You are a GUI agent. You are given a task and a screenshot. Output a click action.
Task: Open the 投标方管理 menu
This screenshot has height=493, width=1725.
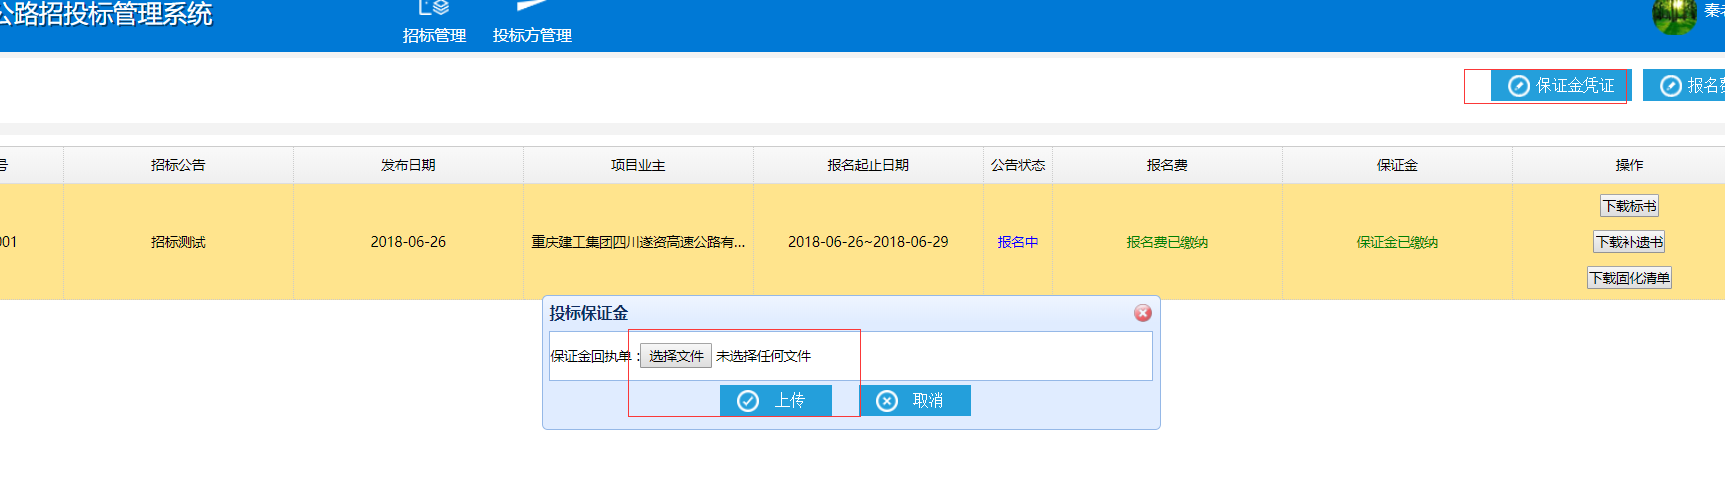532,24
